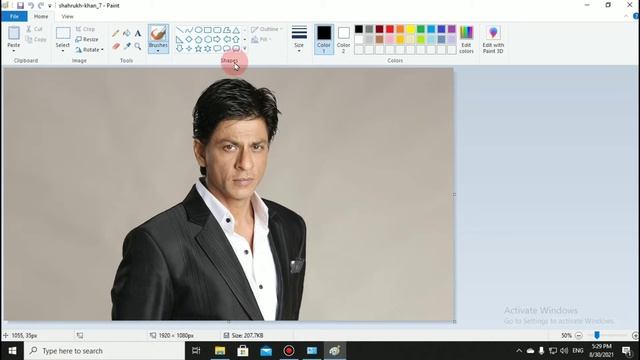Pick the red color swatch

point(390,29)
